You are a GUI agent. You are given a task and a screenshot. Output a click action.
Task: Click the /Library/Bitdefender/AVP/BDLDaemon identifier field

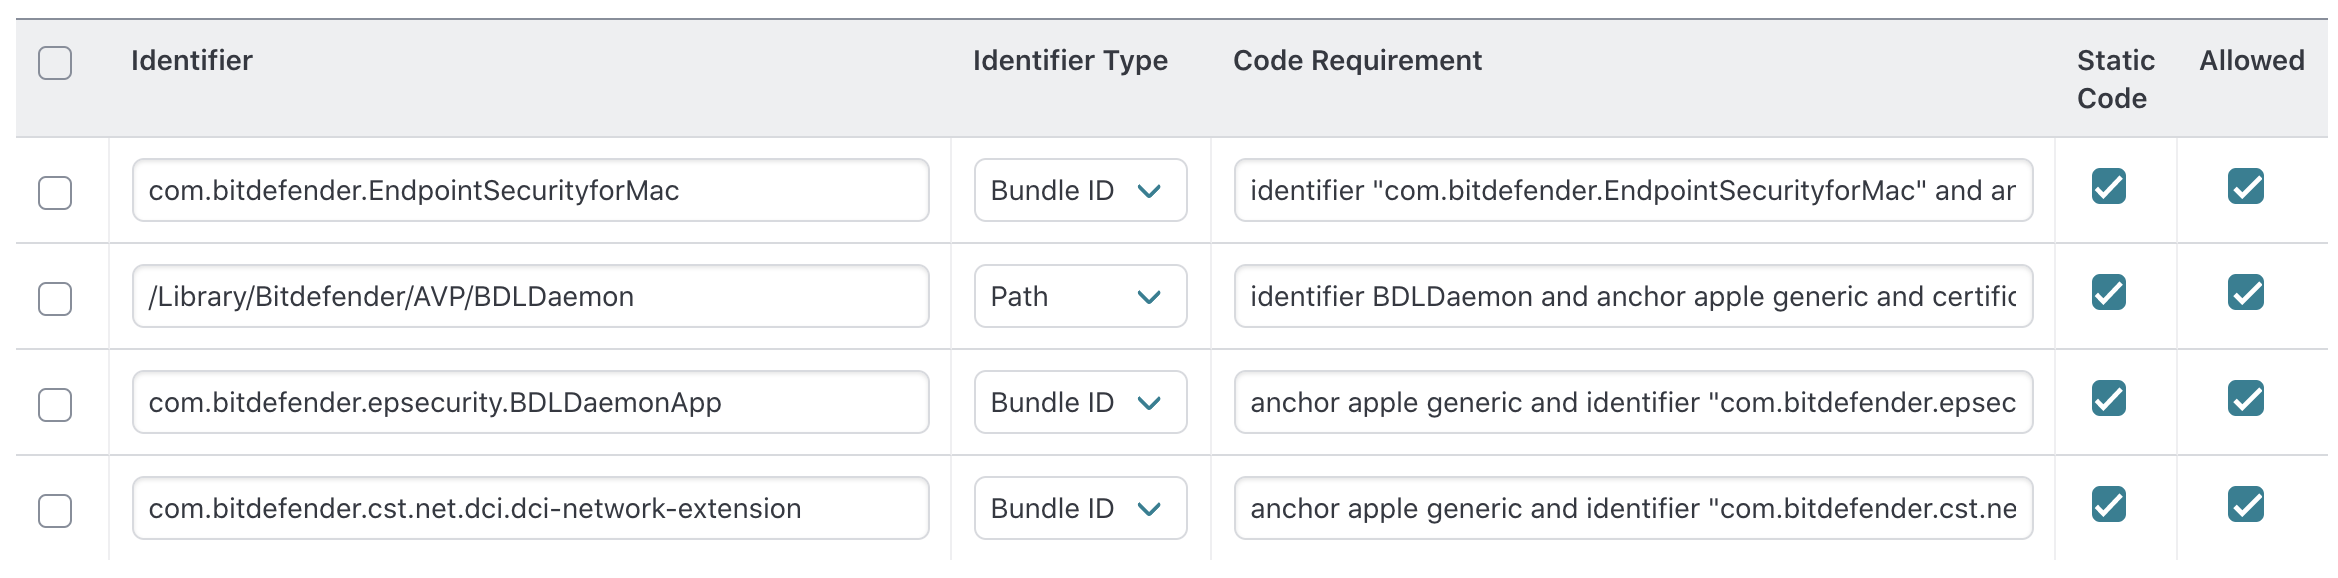(533, 297)
